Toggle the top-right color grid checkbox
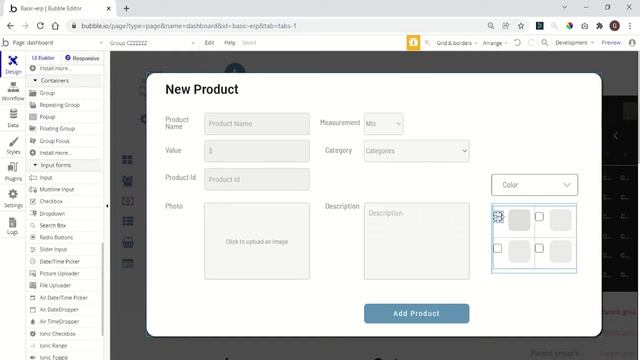 [539, 216]
